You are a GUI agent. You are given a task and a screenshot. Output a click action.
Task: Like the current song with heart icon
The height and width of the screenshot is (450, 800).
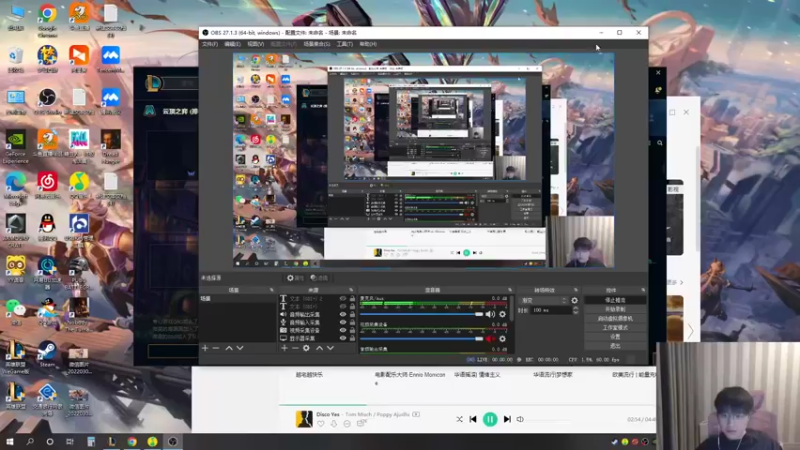tap(320, 423)
